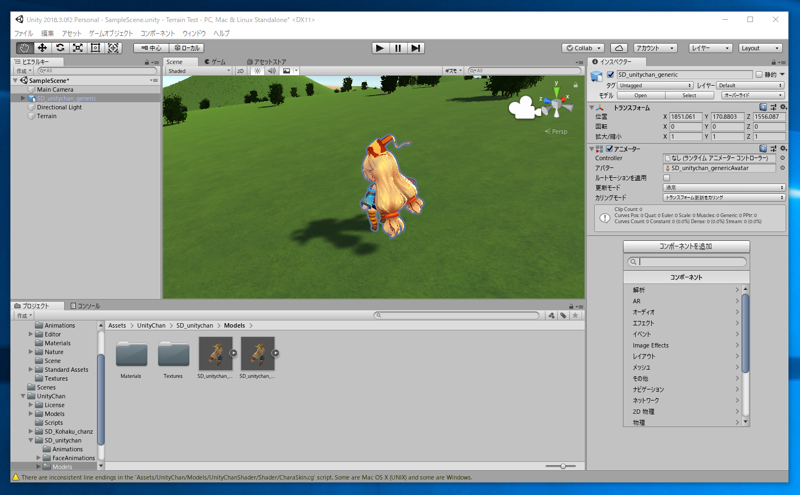Toggle Hierarchy panel lock icon
The height and width of the screenshot is (495, 800).
[x=147, y=62]
